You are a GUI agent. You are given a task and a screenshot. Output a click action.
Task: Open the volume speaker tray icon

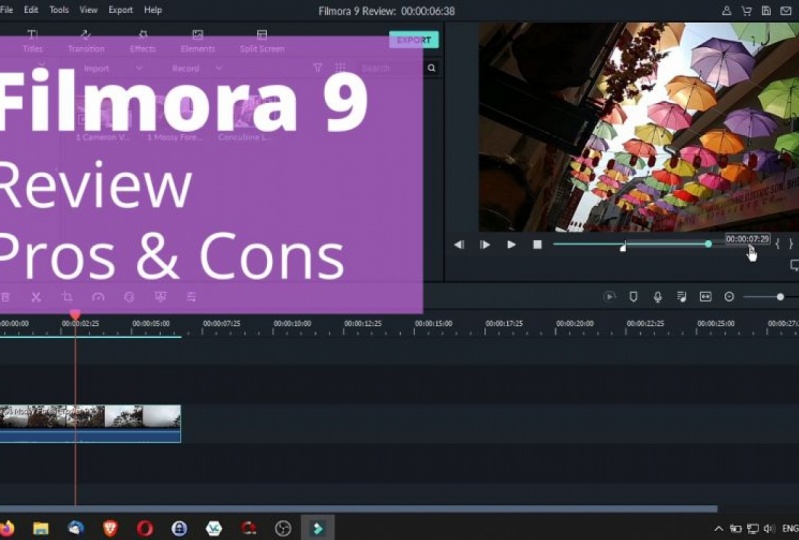769,528
